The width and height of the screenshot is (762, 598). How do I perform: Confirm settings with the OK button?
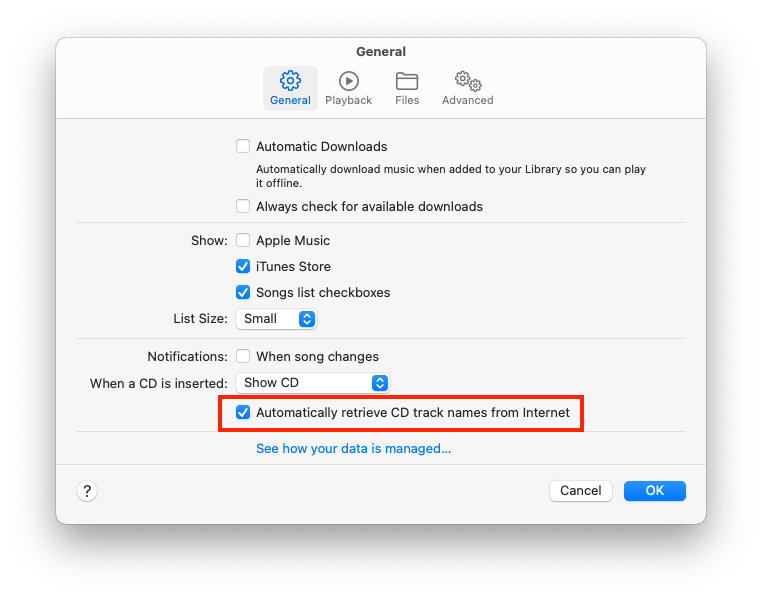tap(655, 491)
